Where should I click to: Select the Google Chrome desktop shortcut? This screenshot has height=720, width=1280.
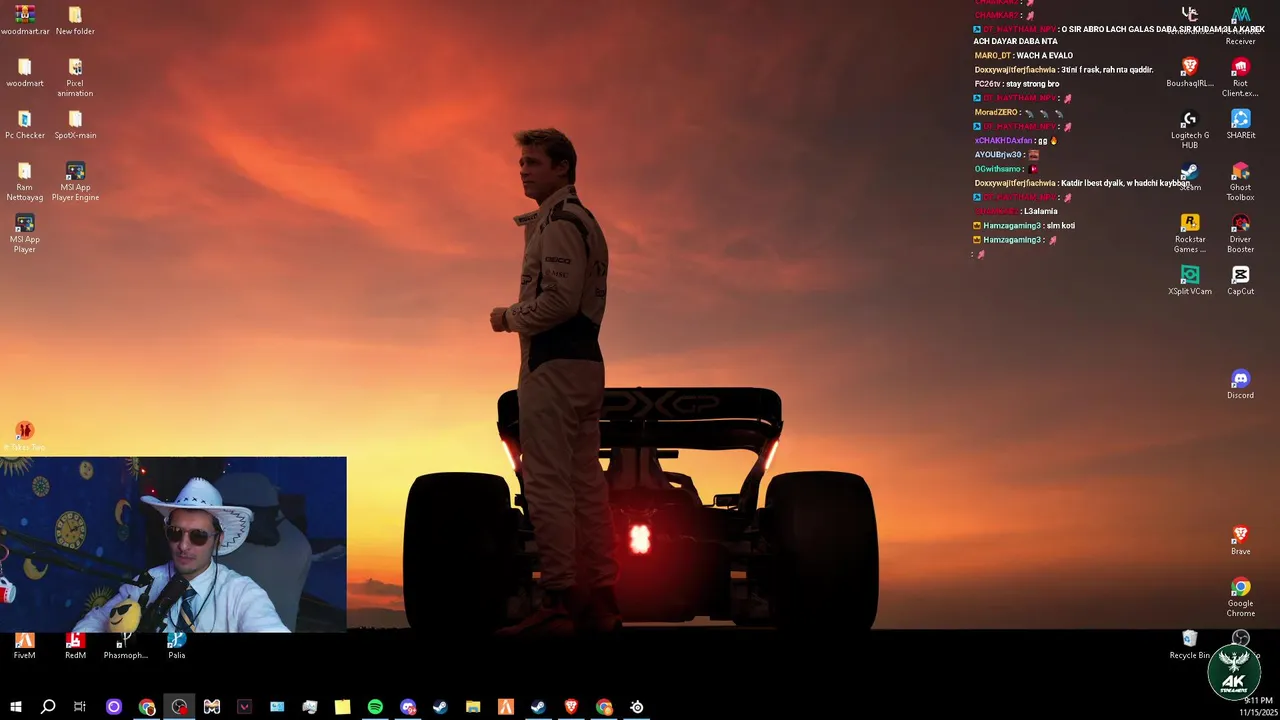[x=1240, y=597]
